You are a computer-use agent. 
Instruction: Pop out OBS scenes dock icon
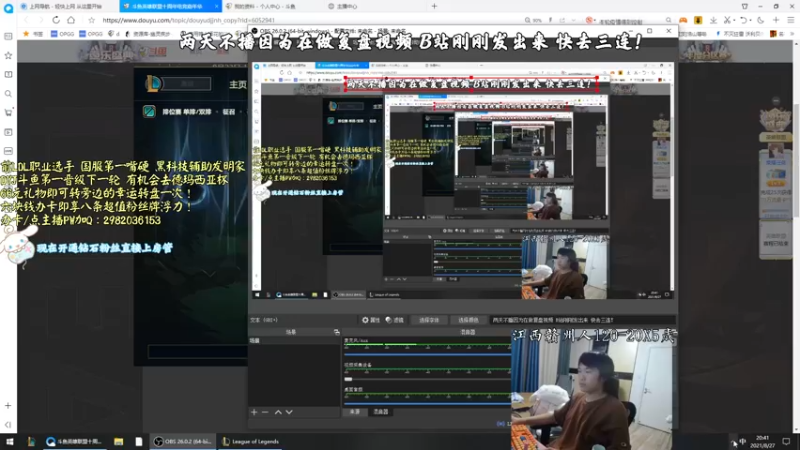pyautogui.click(x=336, y=332)
